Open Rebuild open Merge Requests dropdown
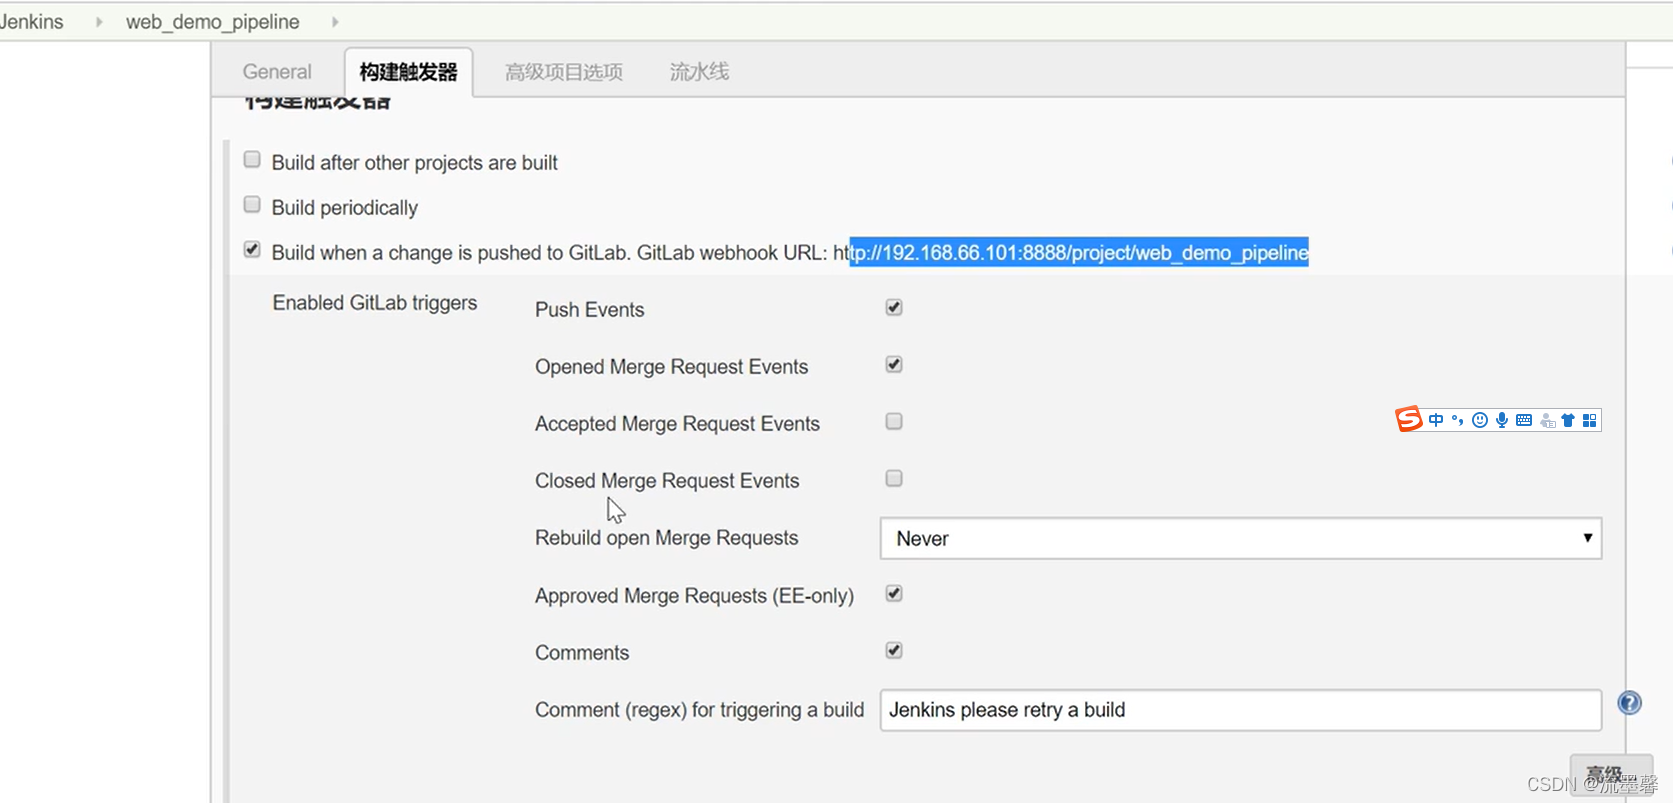 tap(1241, 538)
